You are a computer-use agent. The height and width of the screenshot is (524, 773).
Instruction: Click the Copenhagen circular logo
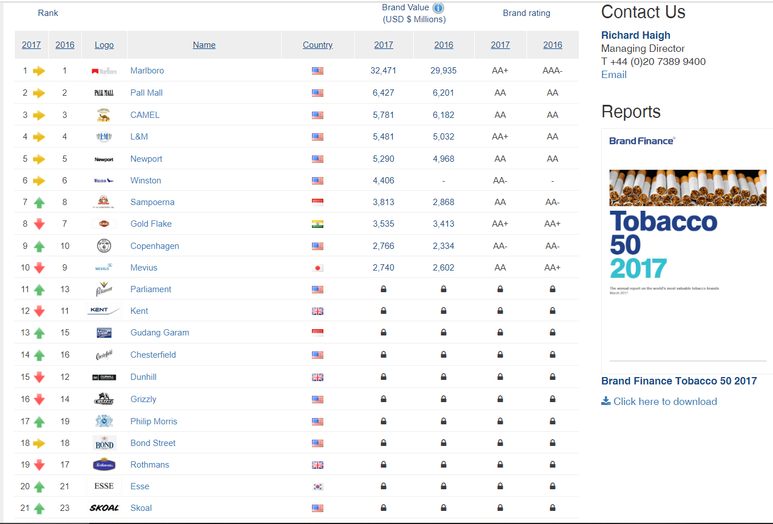(104, 245)
